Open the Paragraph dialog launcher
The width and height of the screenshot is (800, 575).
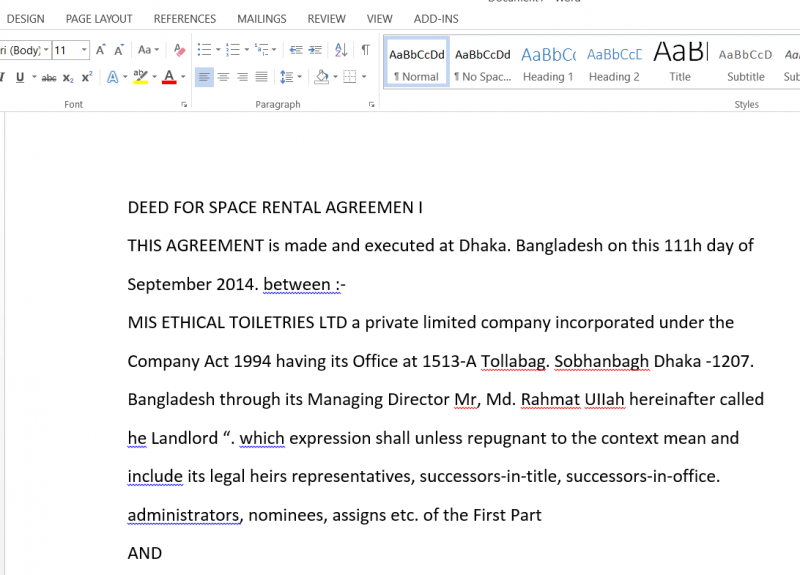click(371, 105)
